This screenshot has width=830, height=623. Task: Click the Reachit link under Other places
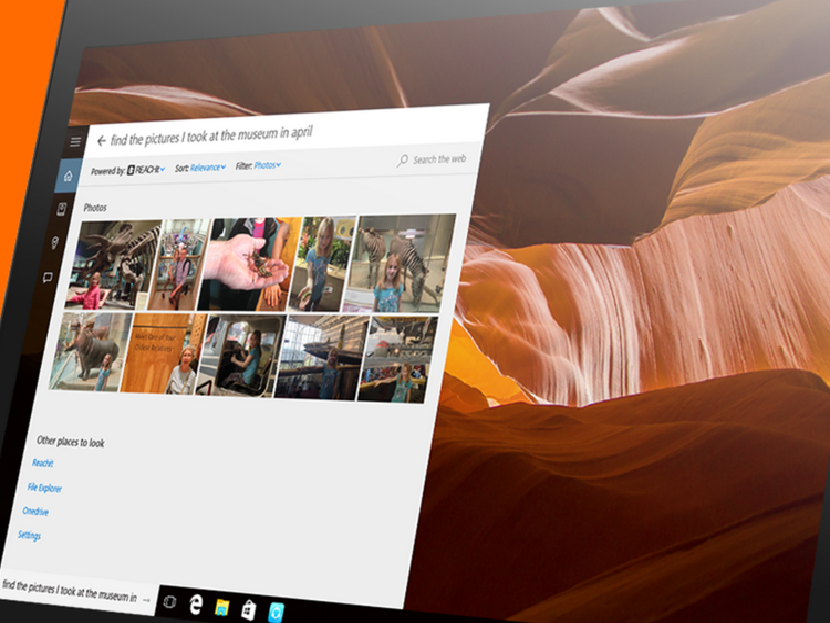tap(42, 463)
